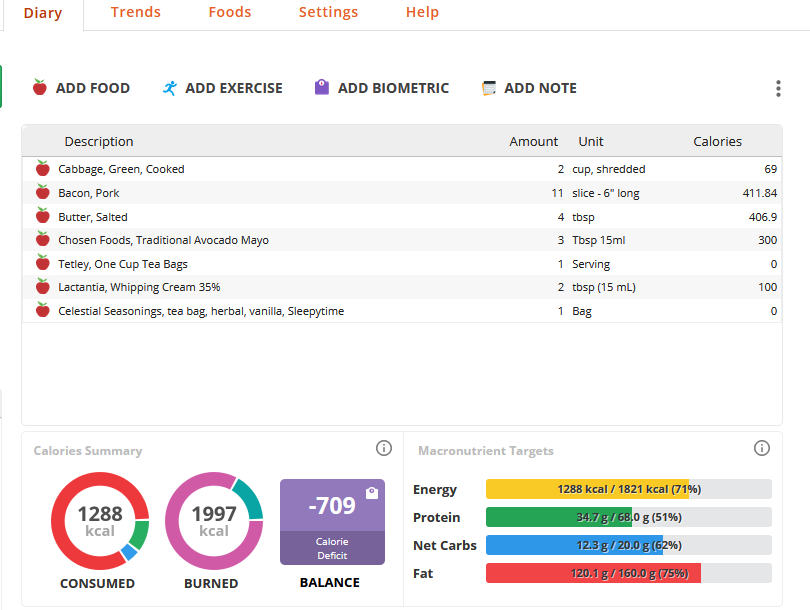Click the BURNED label
Image resolution: width=810 pixels, height=610 pixels.
(x=211, y=583)
